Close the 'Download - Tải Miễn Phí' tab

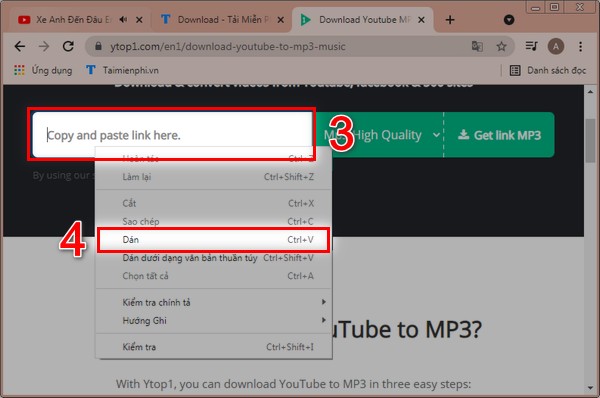[280, 20]
